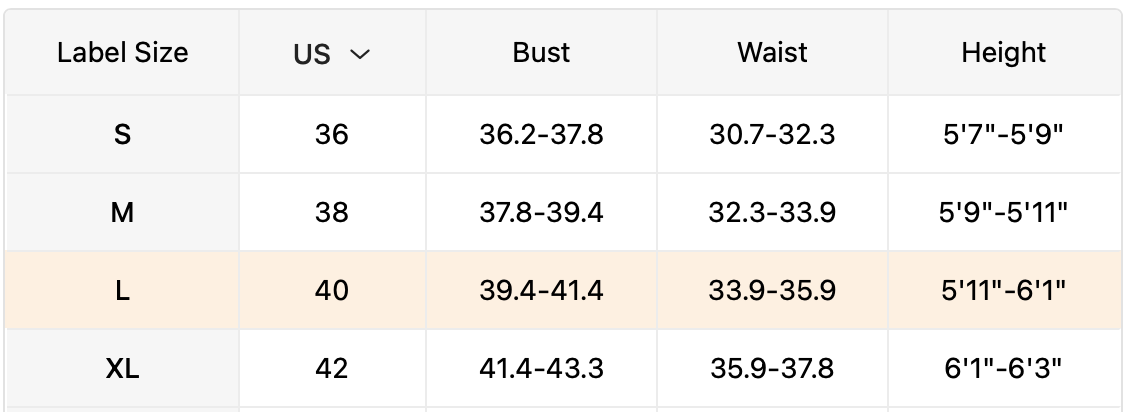The width and height of the screenshot is (1130, 412).
Task: Select the XL label size row
Action: pos(122,369)
